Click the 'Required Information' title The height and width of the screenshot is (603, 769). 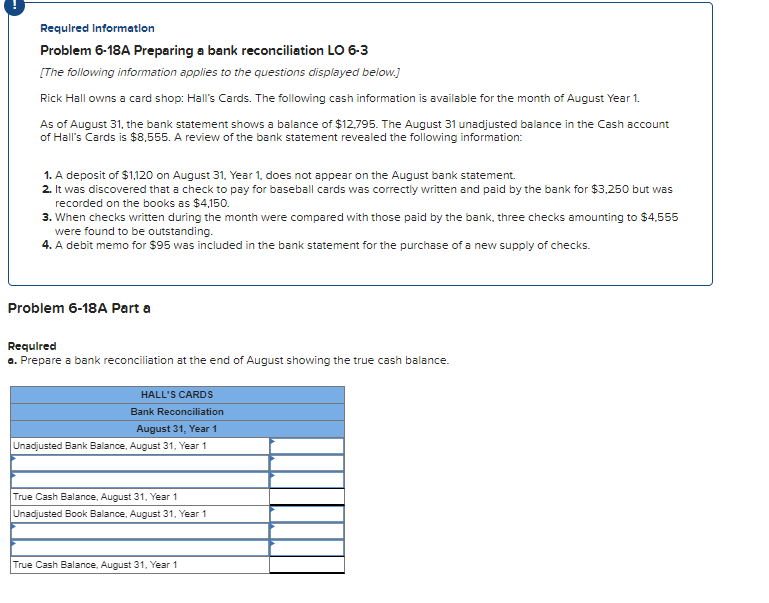coord(97,28)
